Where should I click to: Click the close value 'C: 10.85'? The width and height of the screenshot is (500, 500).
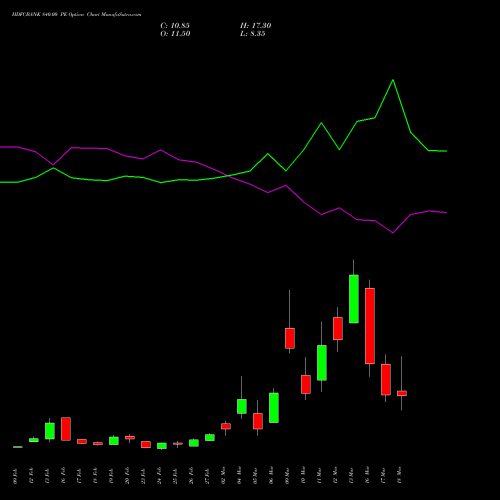(x=175, y=26)
